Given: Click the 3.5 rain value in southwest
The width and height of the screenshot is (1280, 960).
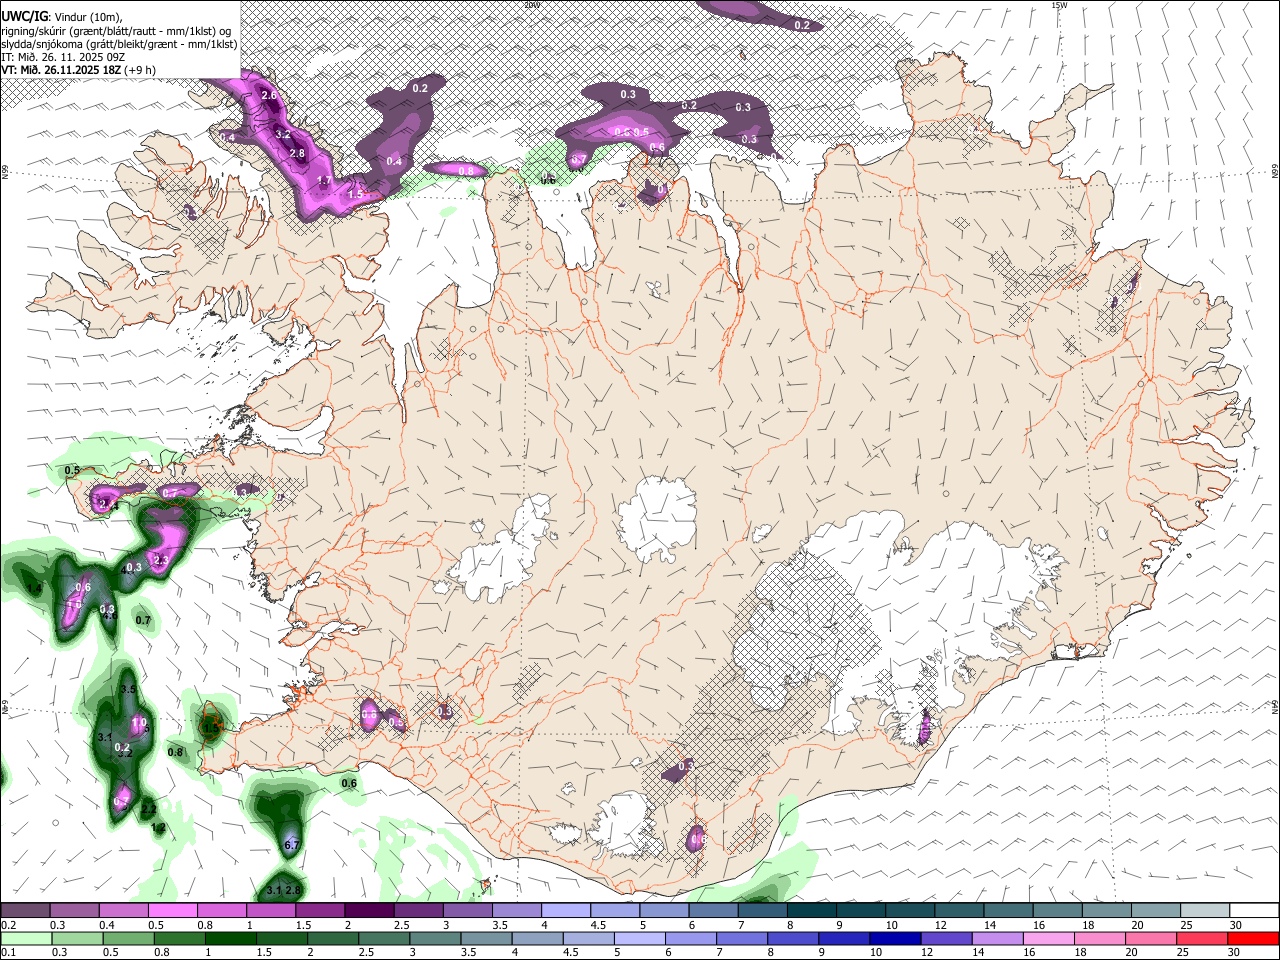Looking at the screenshot, I should point(128,690).
